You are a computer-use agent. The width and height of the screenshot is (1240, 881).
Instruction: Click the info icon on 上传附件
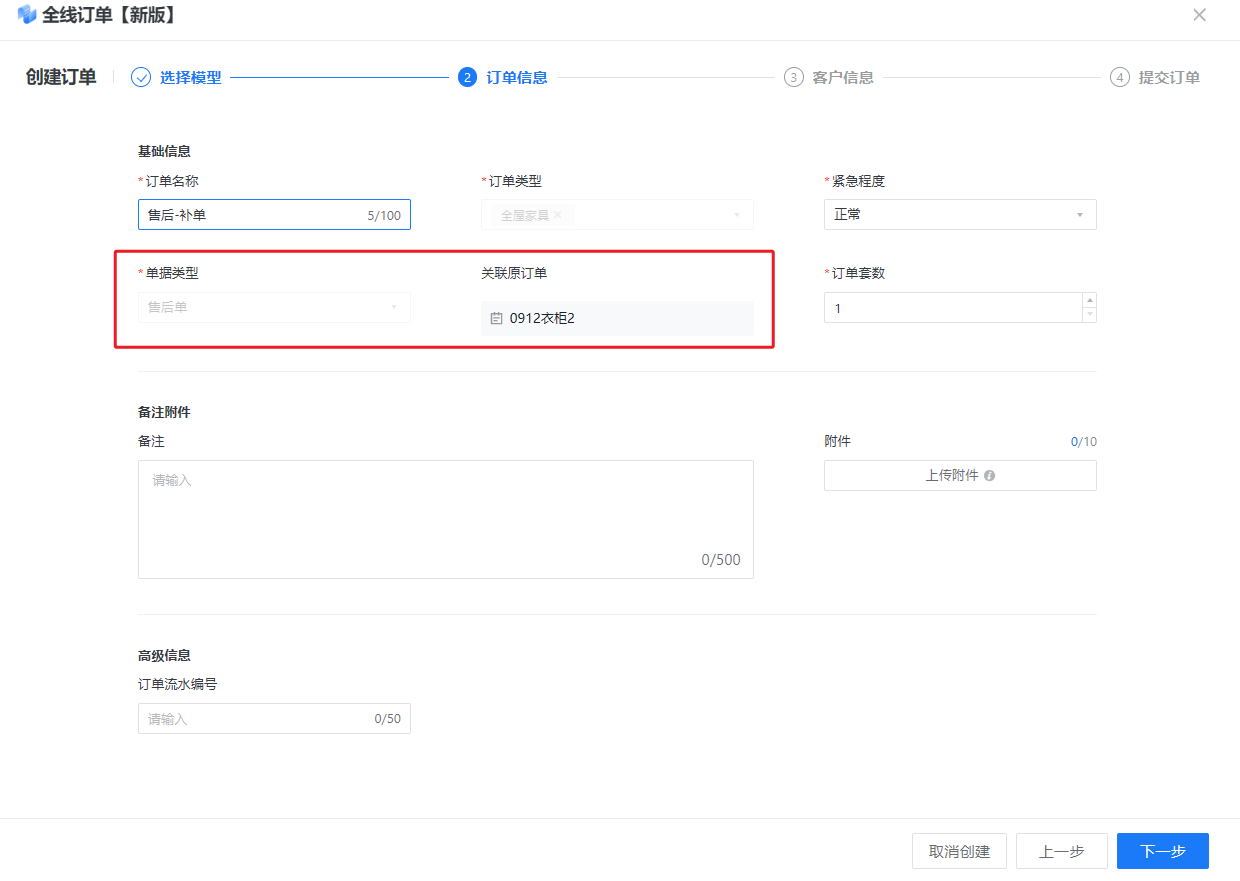click(x=989, y=476)
